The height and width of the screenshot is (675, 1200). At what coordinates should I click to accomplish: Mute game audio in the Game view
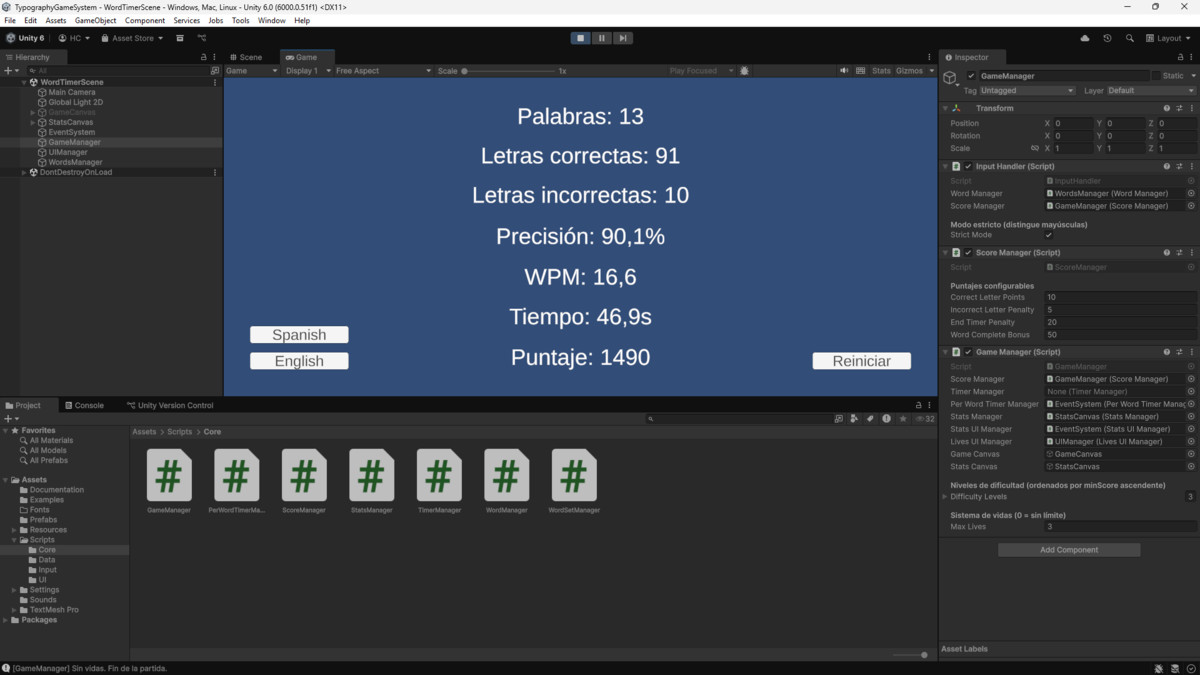845,71
